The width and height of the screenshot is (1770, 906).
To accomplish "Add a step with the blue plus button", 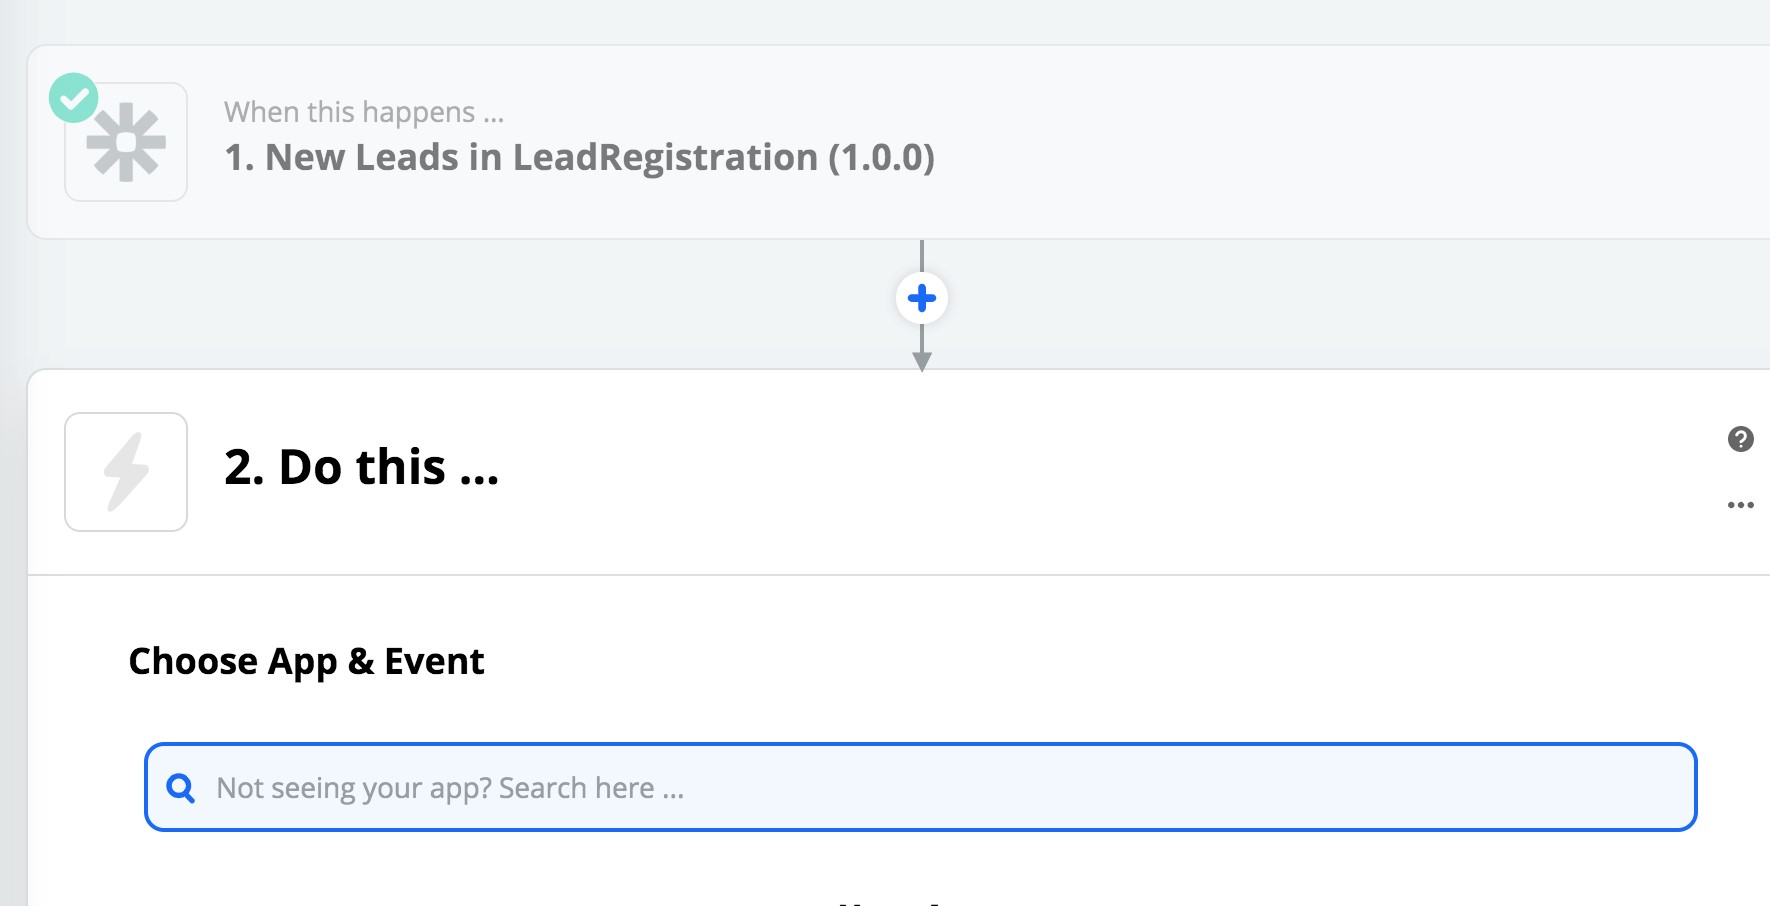I will click(922, 298).
